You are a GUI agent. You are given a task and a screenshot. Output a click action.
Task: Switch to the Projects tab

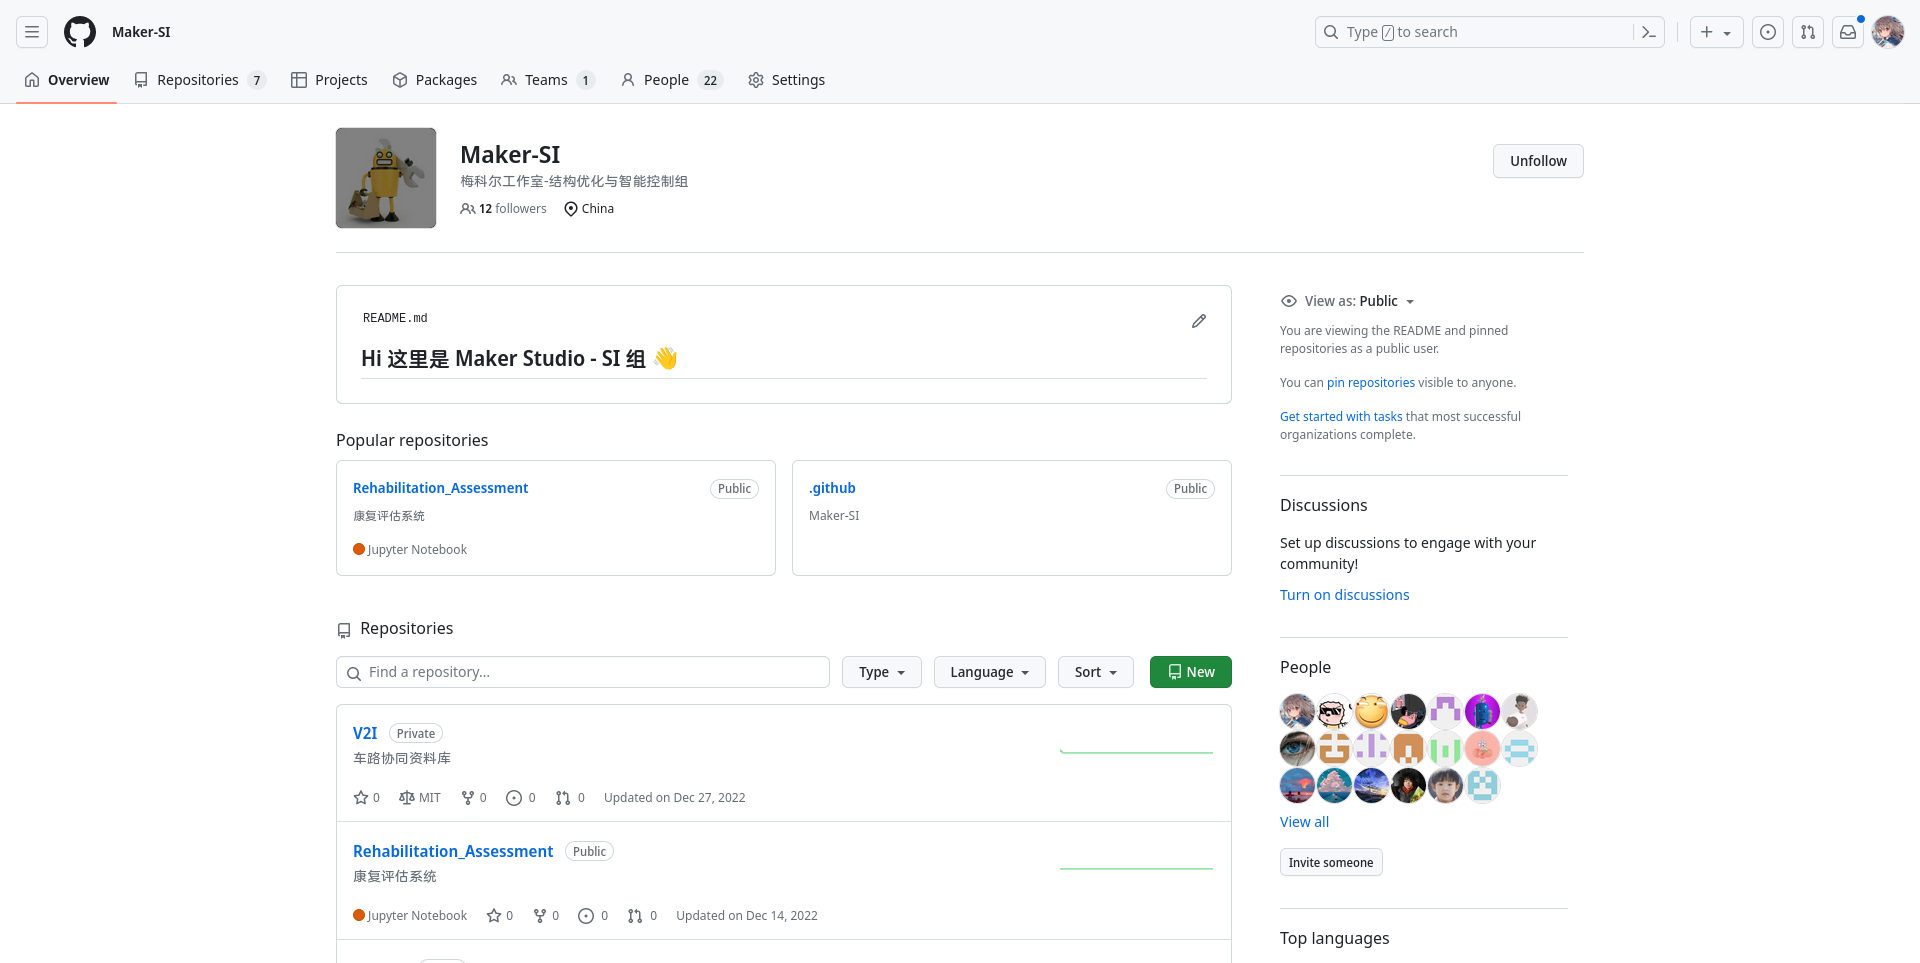point(329,80)
